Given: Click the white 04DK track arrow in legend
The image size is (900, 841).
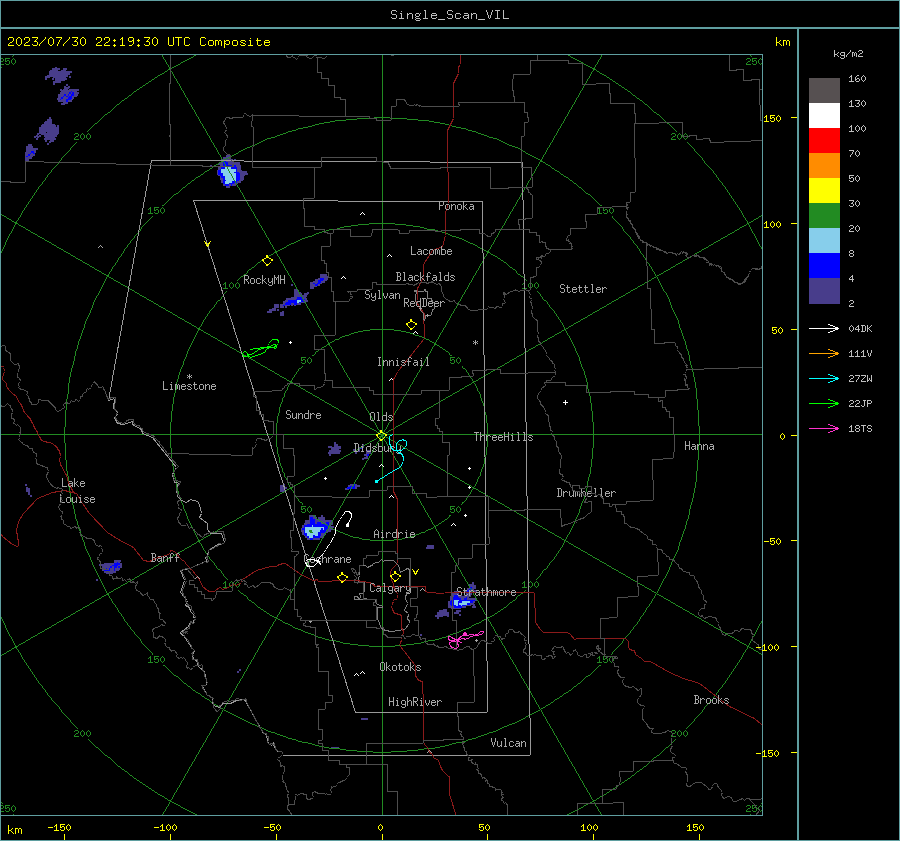Looking at the screenshot, I should tap(824, 328).
